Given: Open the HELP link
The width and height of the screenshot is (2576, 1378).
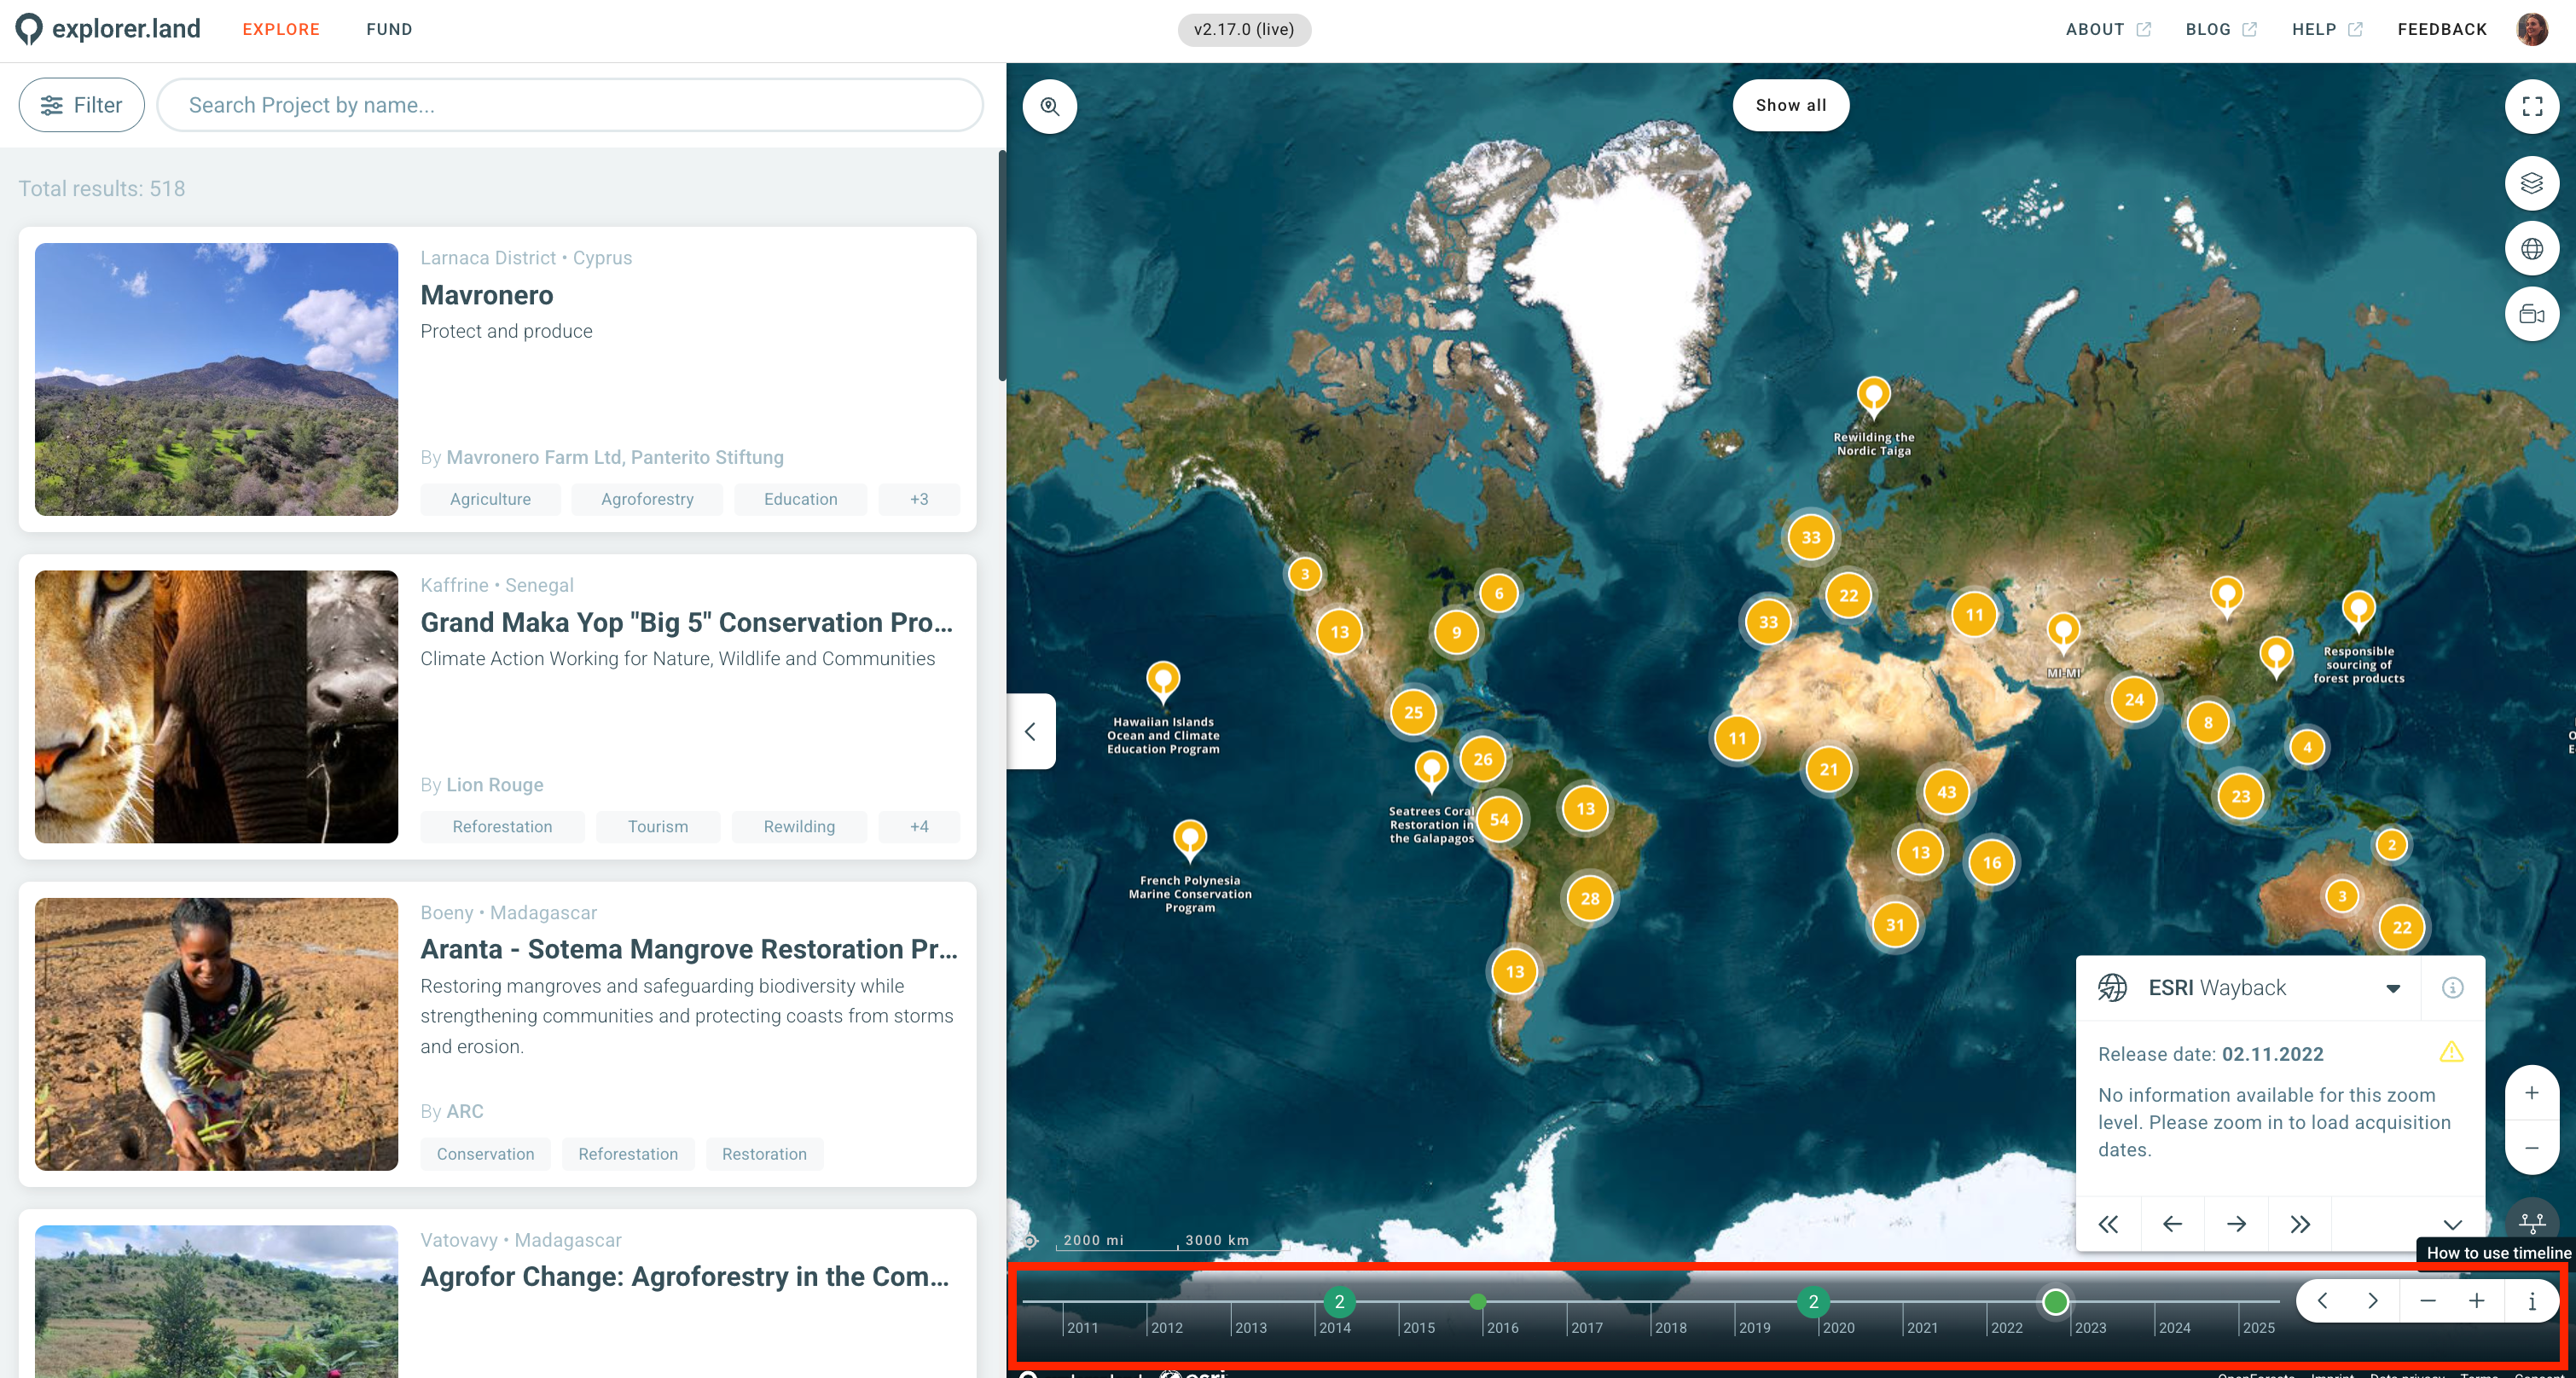Looking at the screenshot, I should 2327,29.
